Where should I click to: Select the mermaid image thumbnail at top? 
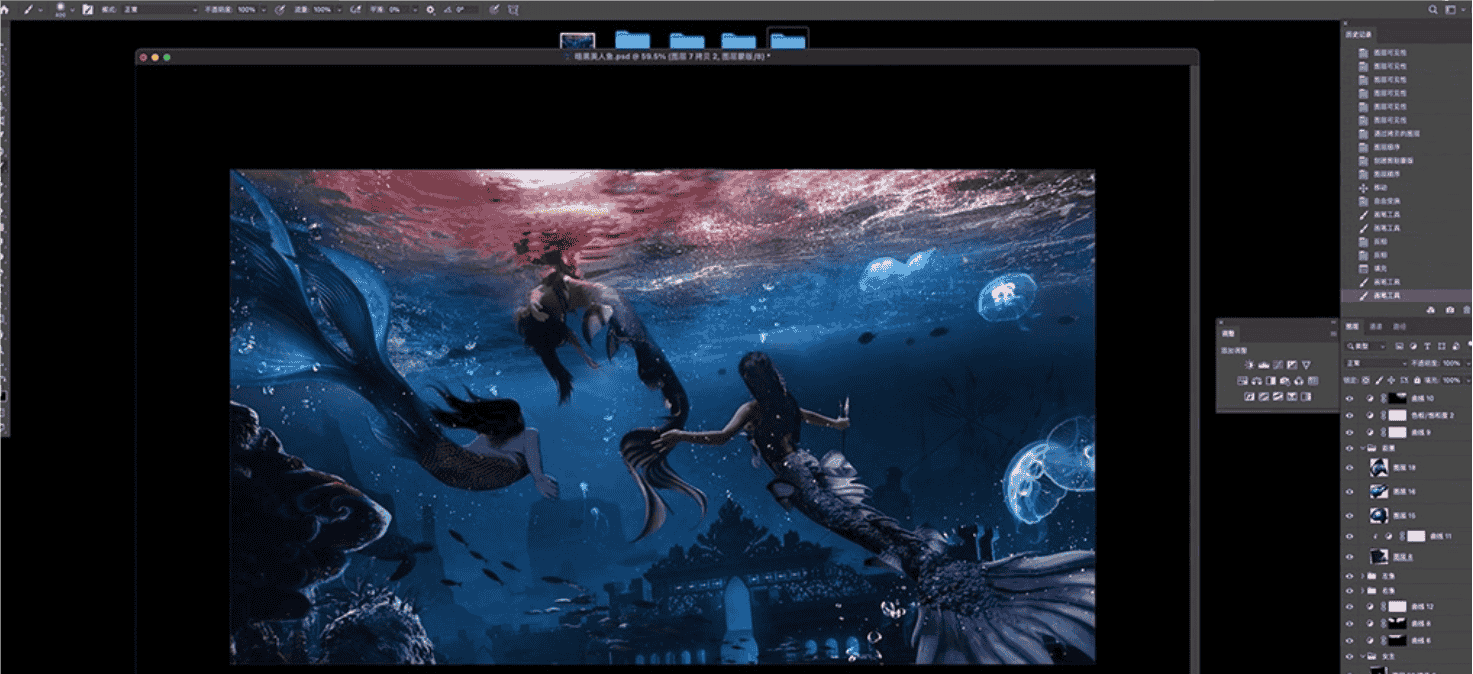pyautogui.click(x=577, y=41)
